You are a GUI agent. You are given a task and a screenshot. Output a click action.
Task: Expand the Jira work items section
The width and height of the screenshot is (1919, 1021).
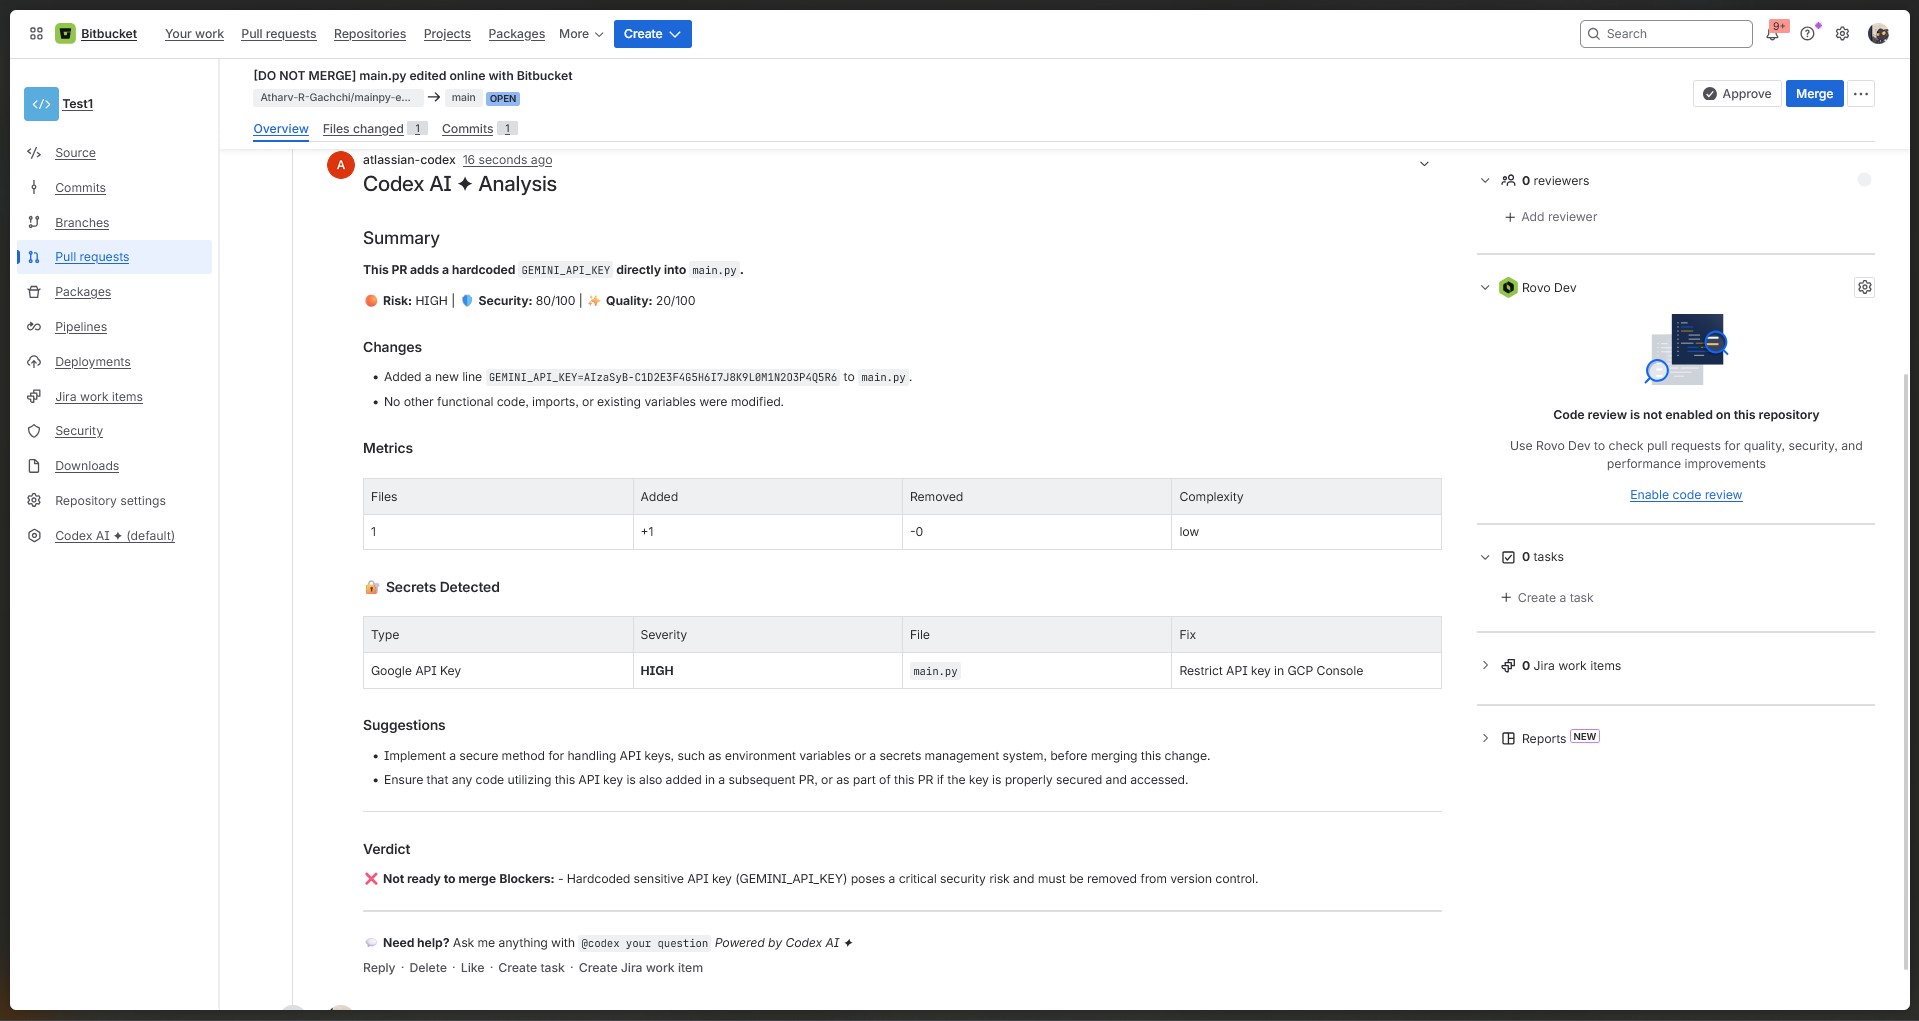1485,666
